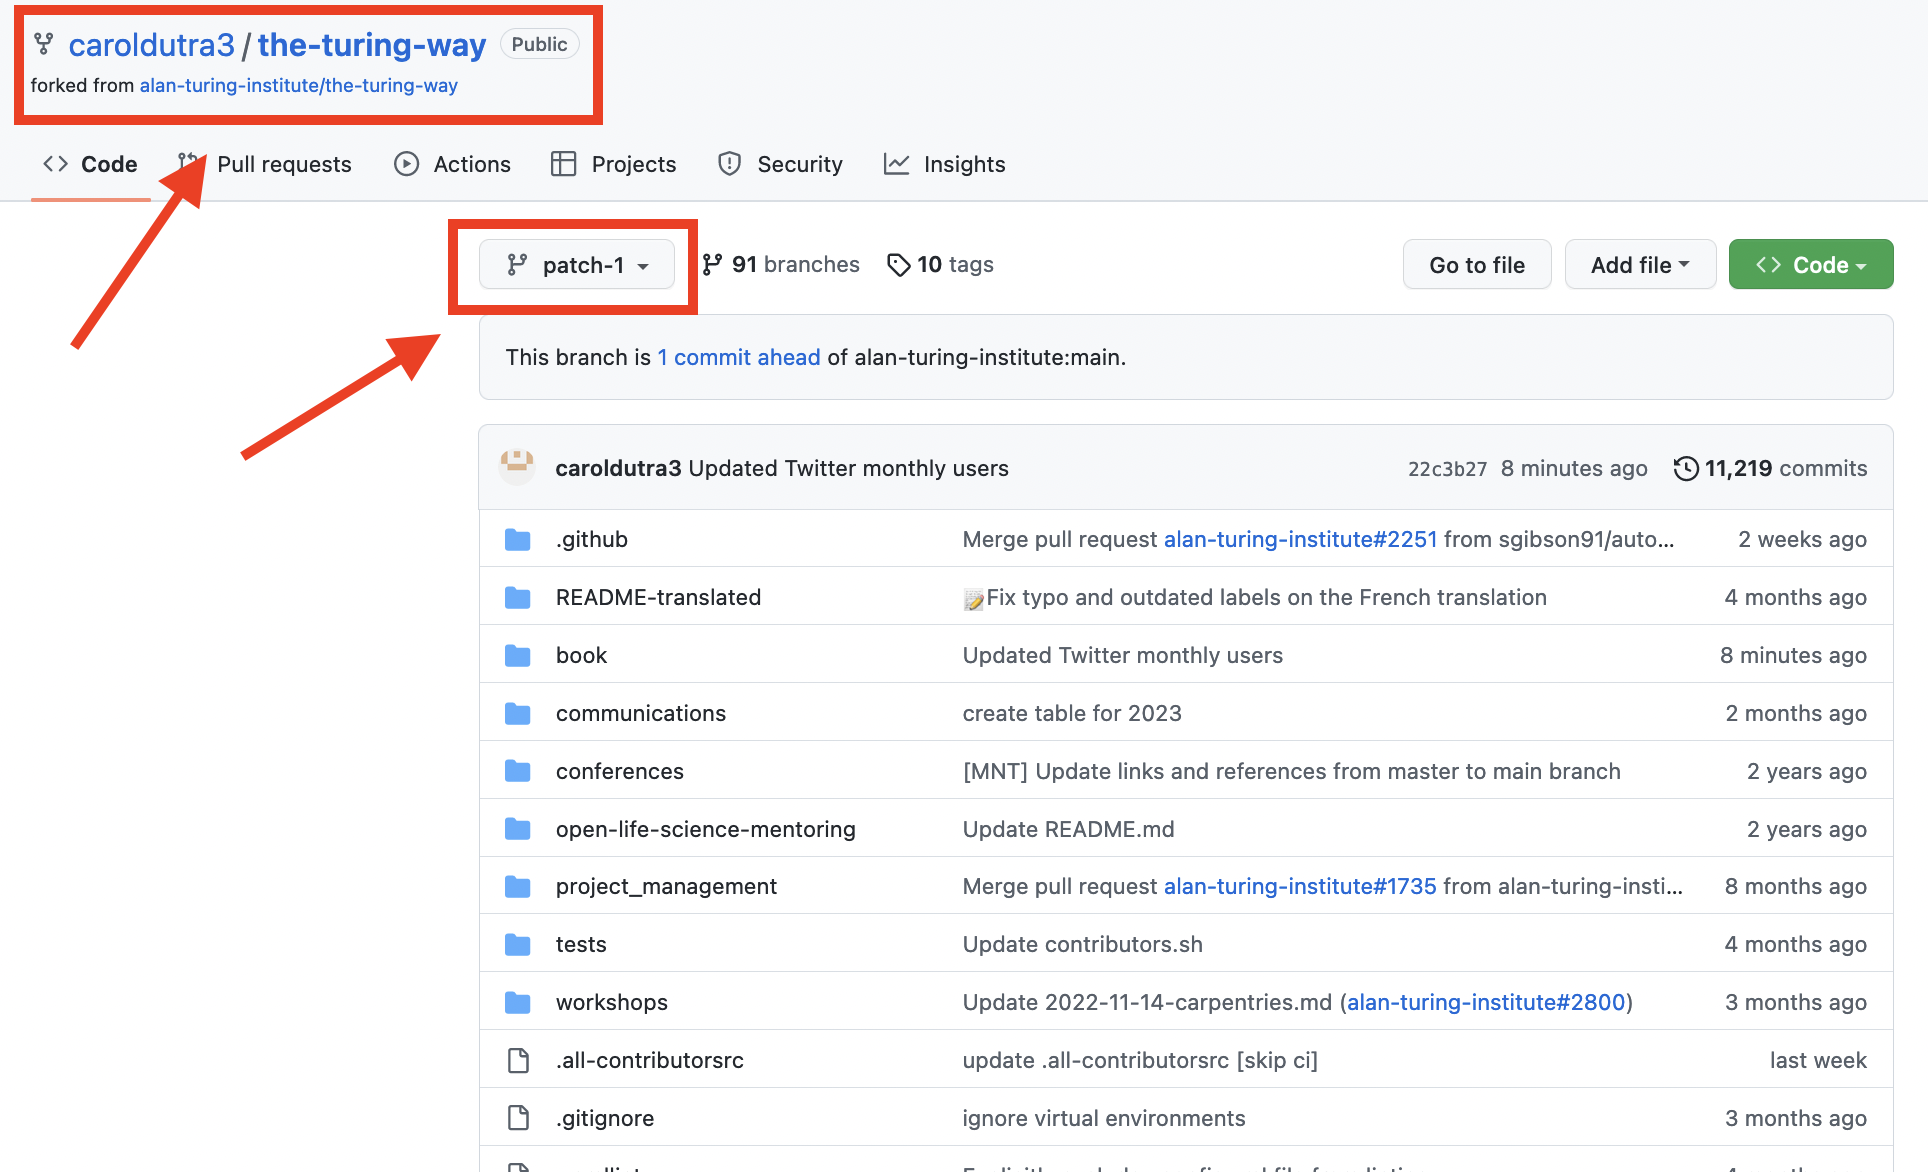Viewport: 1928px width, 1172px height.
Task: Click the commit hash 22c3b27
Action: 1447,467
